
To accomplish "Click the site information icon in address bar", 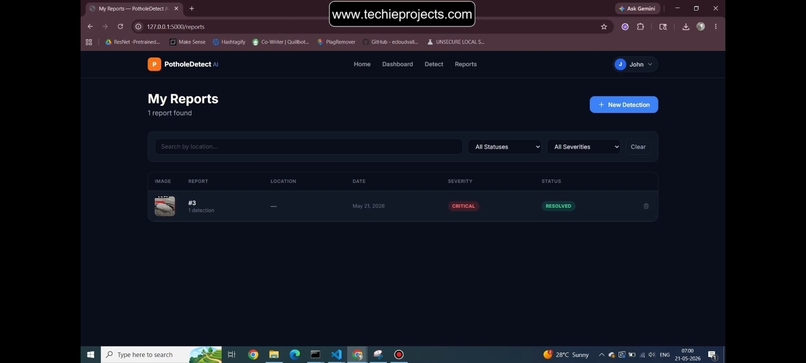I will [138, 27].
